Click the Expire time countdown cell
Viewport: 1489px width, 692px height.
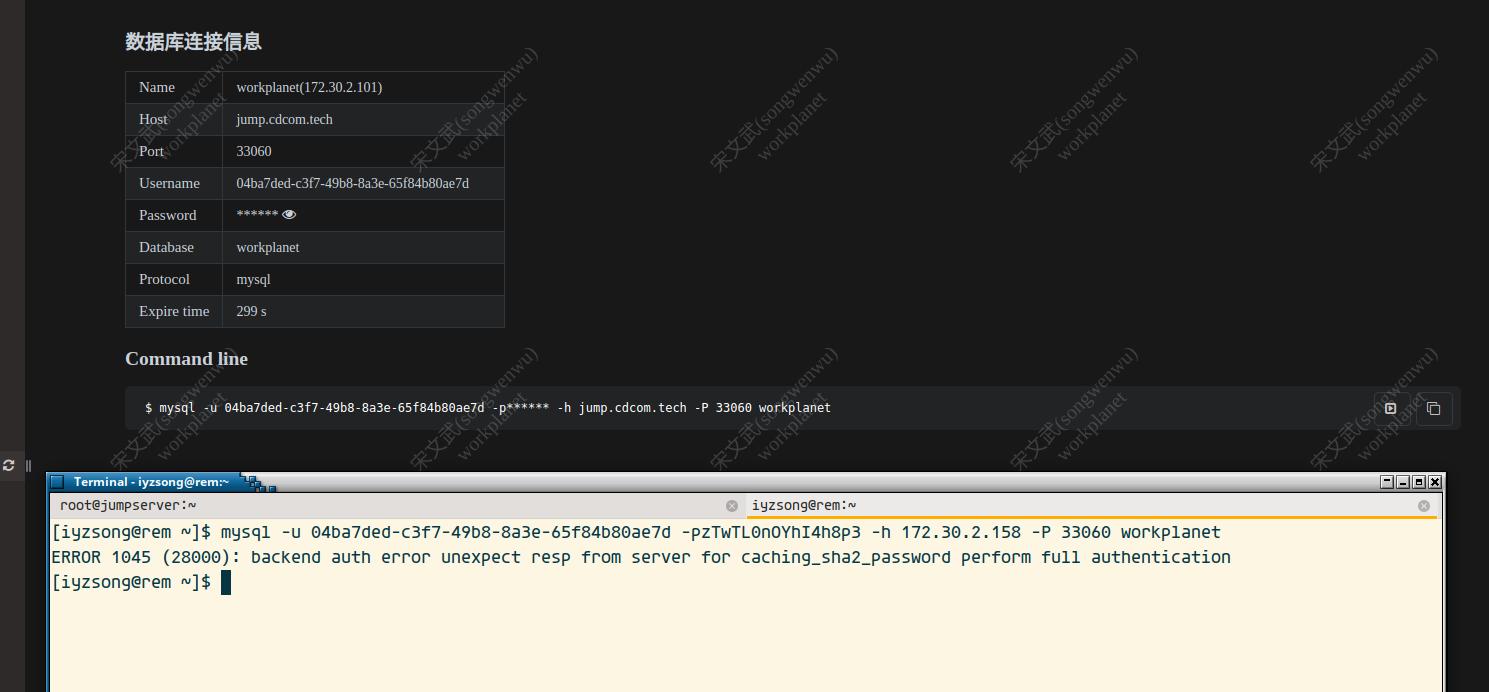(250, 311)
